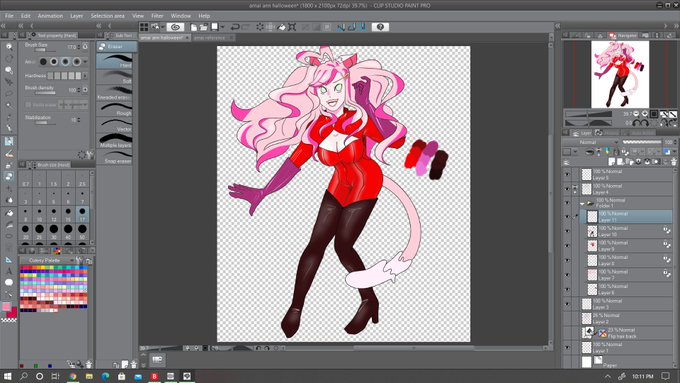Click Rotate left icon in Navigator
This screenshot has width=680, height=383.
click(635, 123)
